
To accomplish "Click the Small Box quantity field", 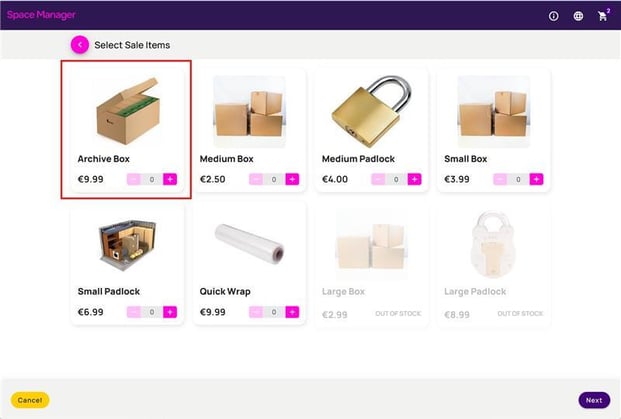I will 518,179.
